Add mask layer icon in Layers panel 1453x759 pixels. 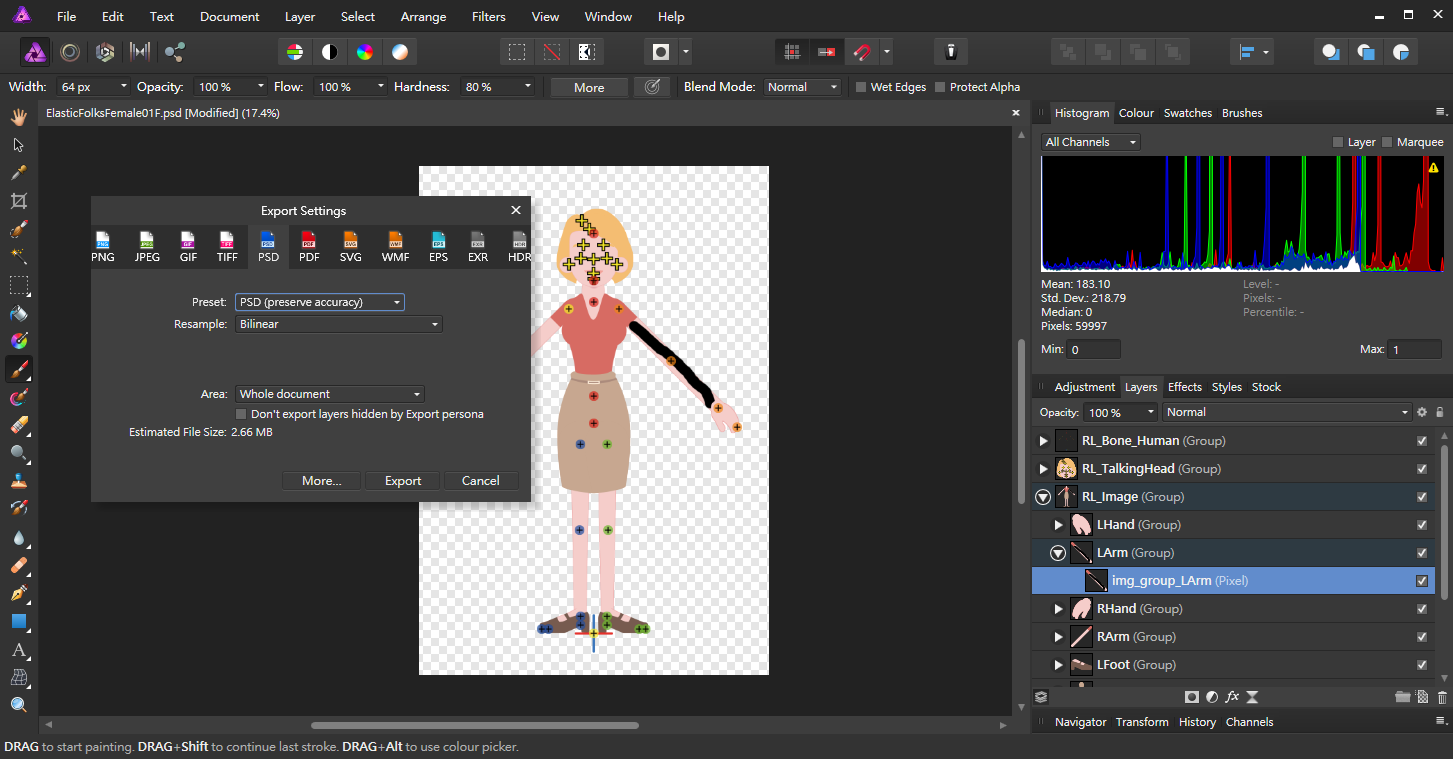[1192, 696]
